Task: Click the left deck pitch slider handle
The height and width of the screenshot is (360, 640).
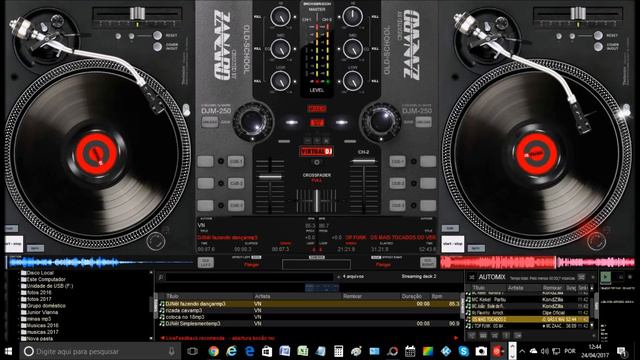Action: (137, 13)
